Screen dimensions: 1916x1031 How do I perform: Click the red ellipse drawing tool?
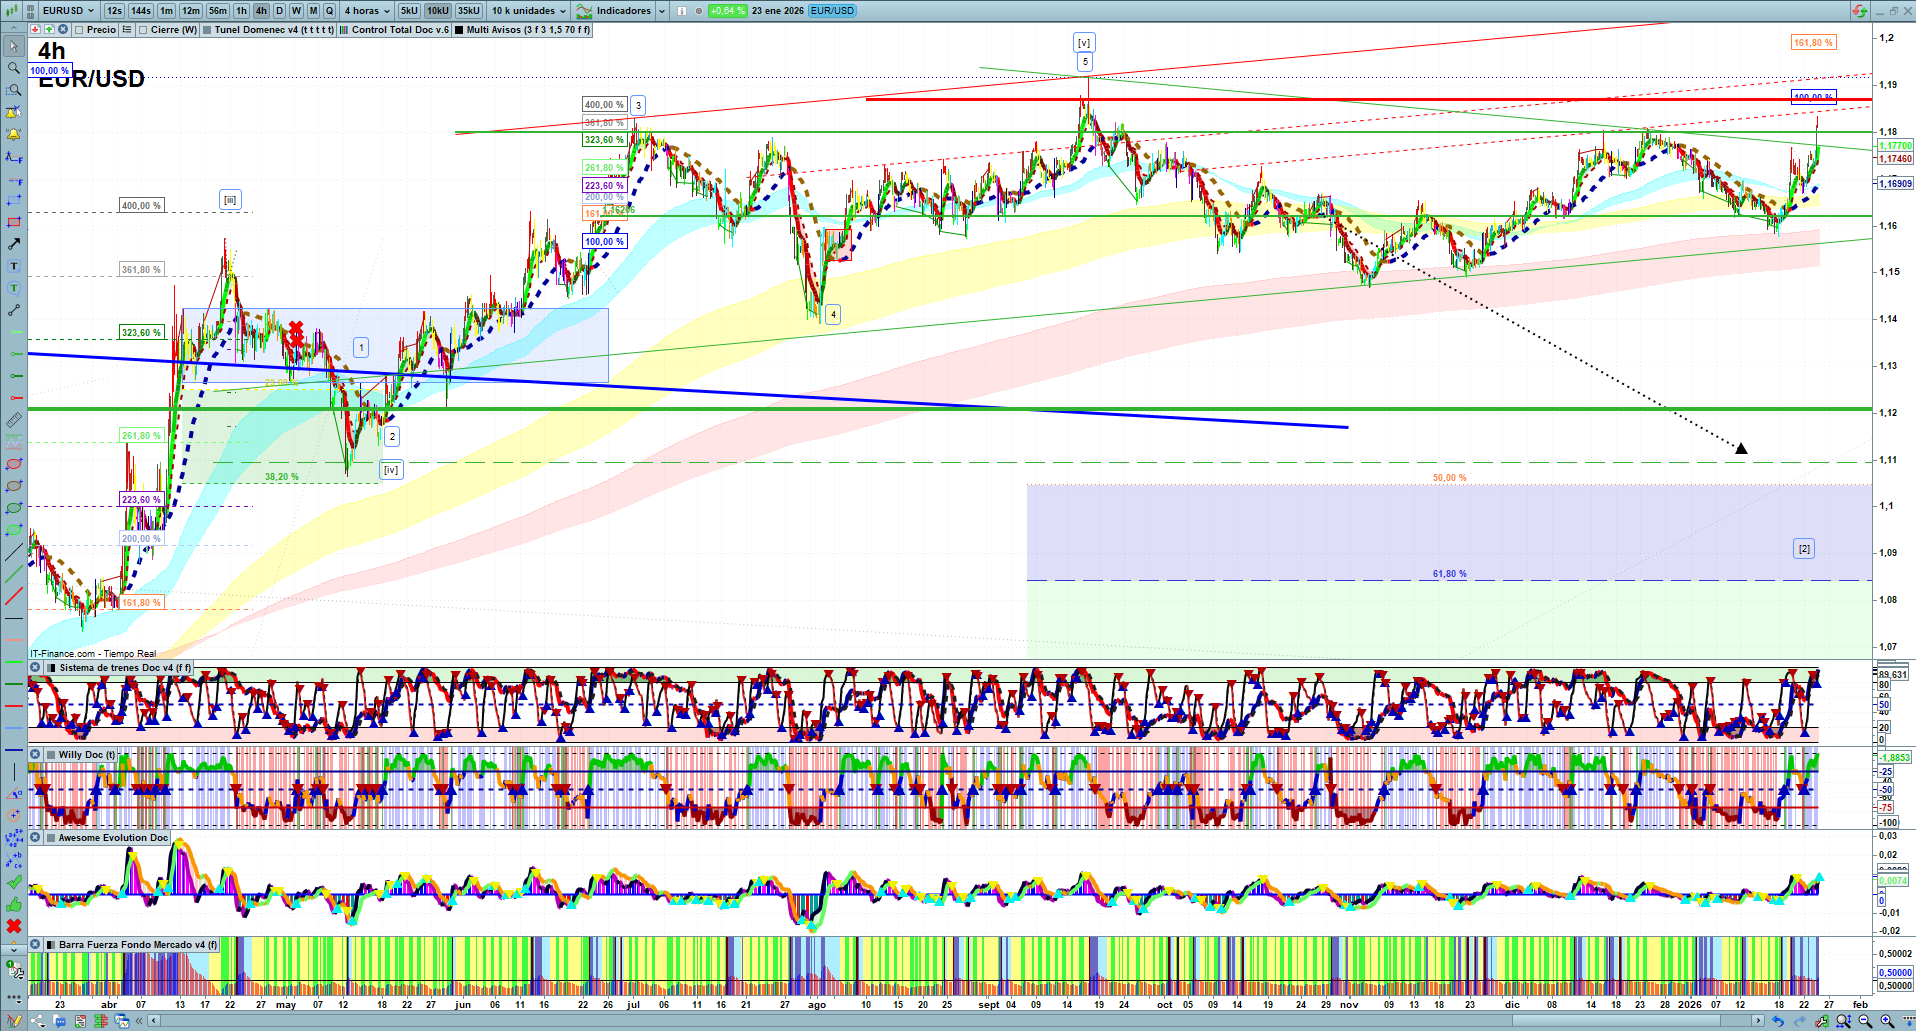click(14, 464)
